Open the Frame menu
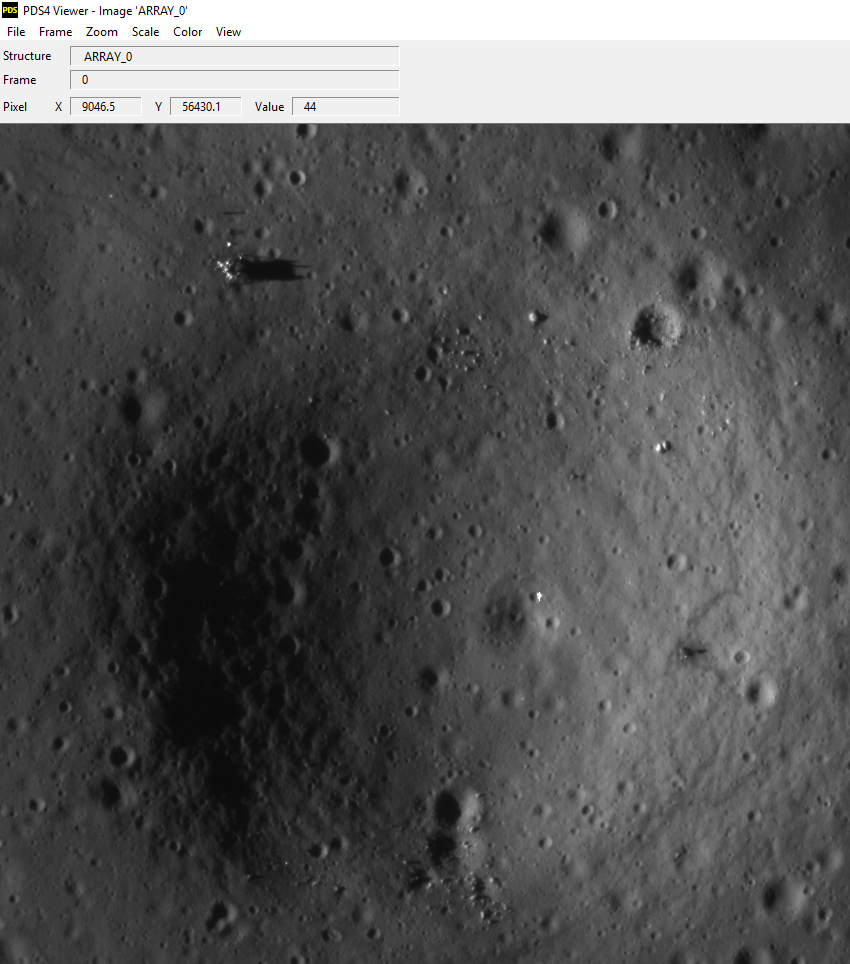Viewport: 850px width, 964px height. (55, 32)
